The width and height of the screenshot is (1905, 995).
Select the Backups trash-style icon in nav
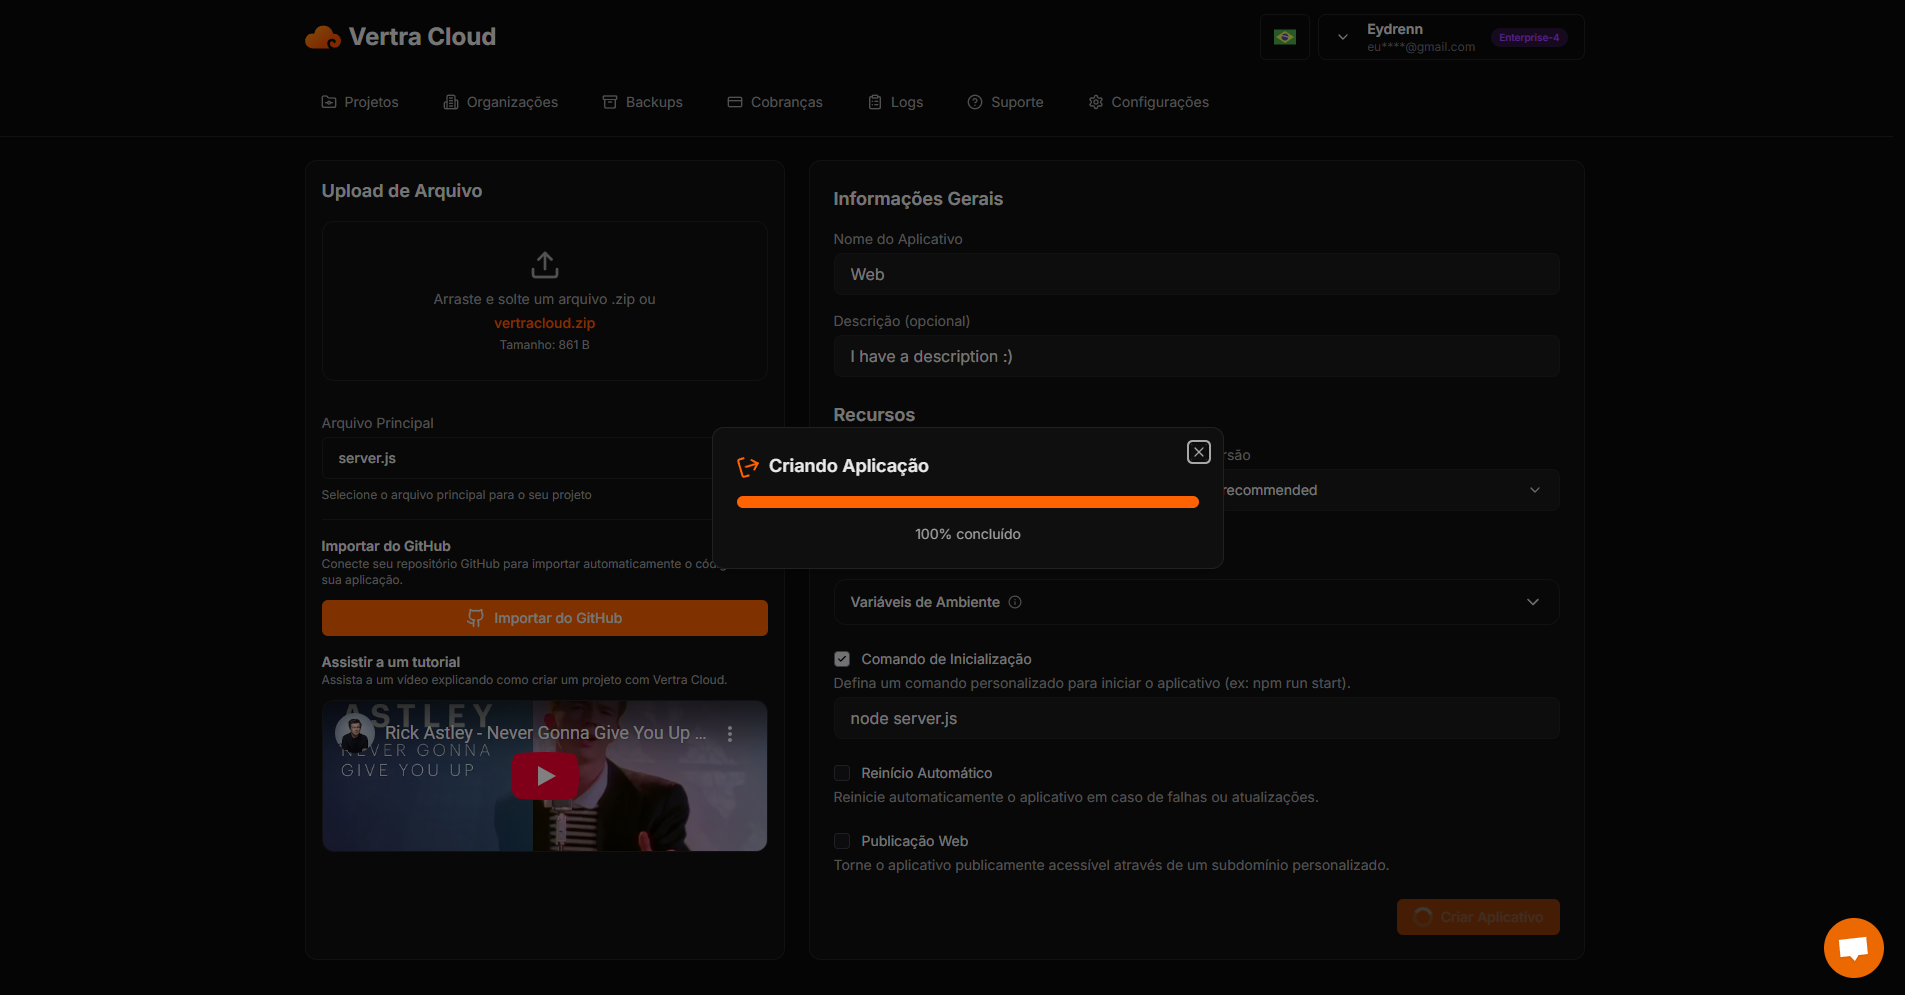tap(609, 101)
